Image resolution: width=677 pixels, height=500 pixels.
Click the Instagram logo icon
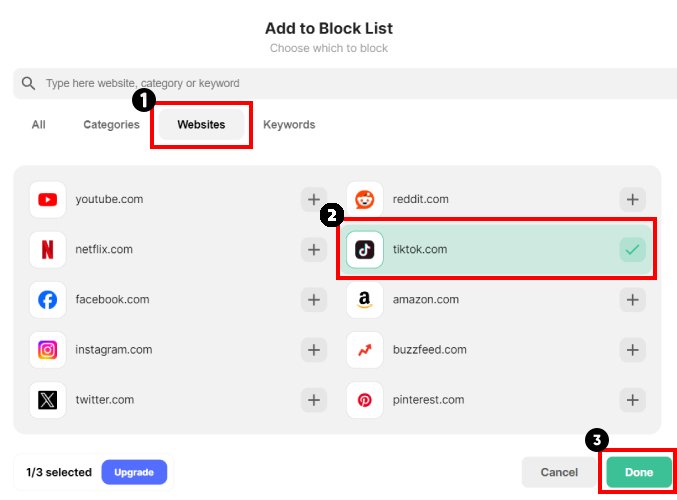(48, 349)
